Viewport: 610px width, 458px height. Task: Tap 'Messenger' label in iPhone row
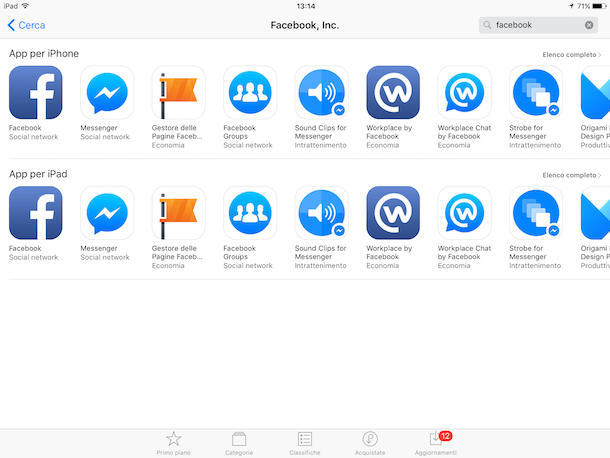click(99, 128)
